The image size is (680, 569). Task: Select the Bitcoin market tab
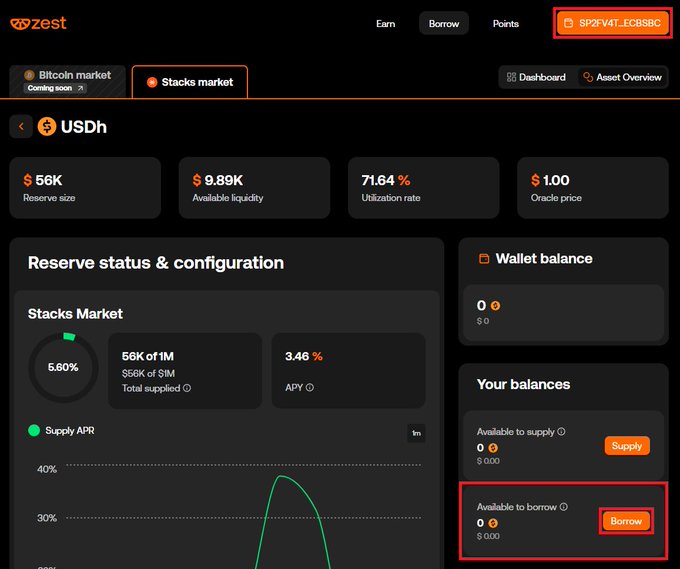68,81
